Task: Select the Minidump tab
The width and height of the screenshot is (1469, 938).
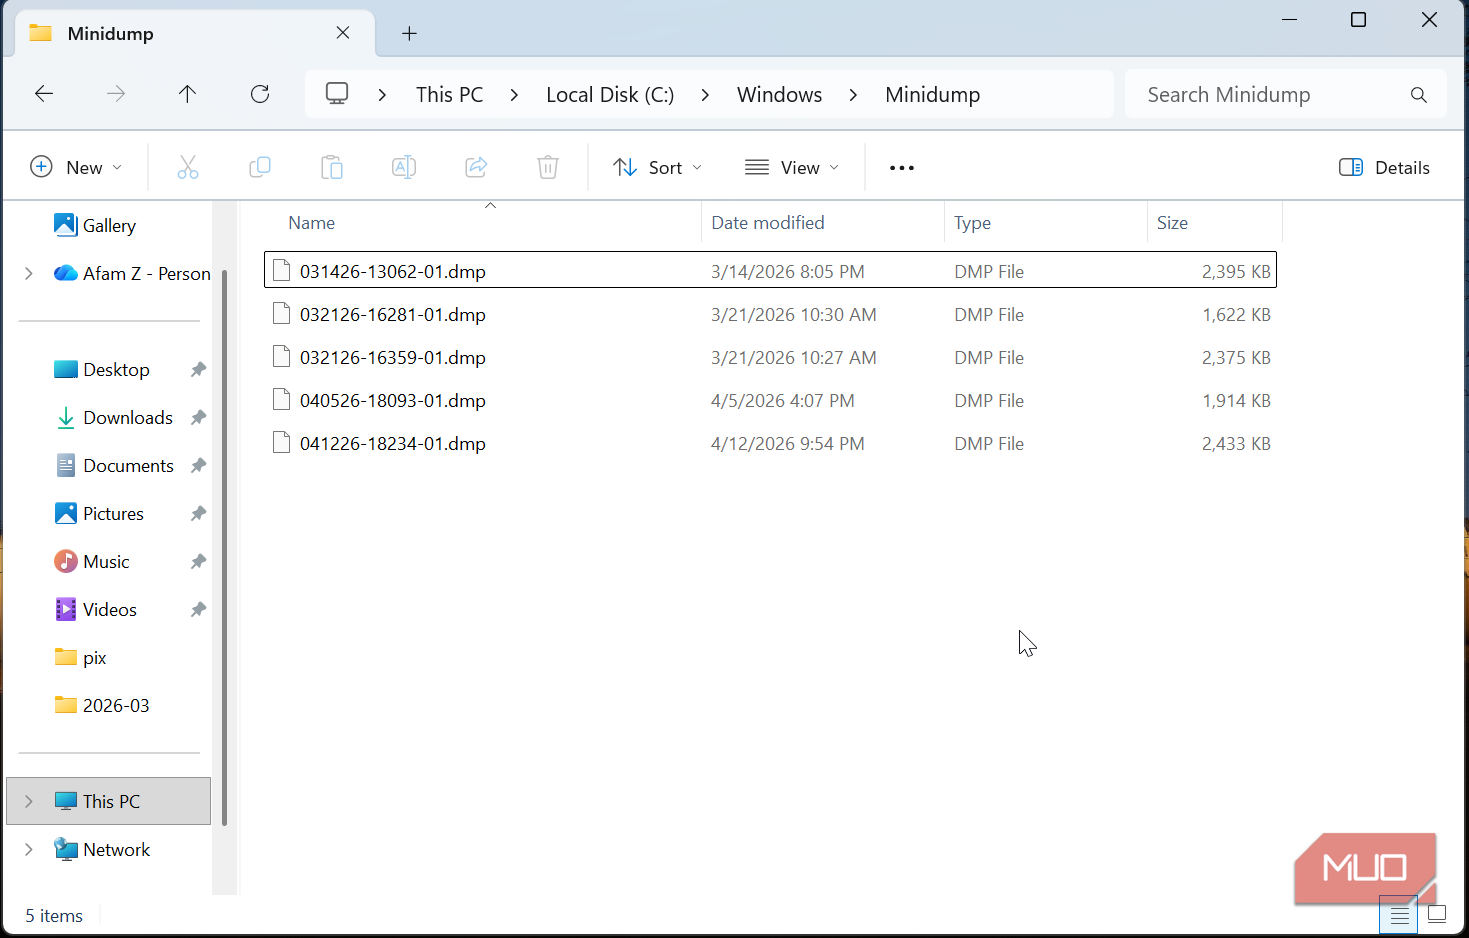Action: pos(196,34)
